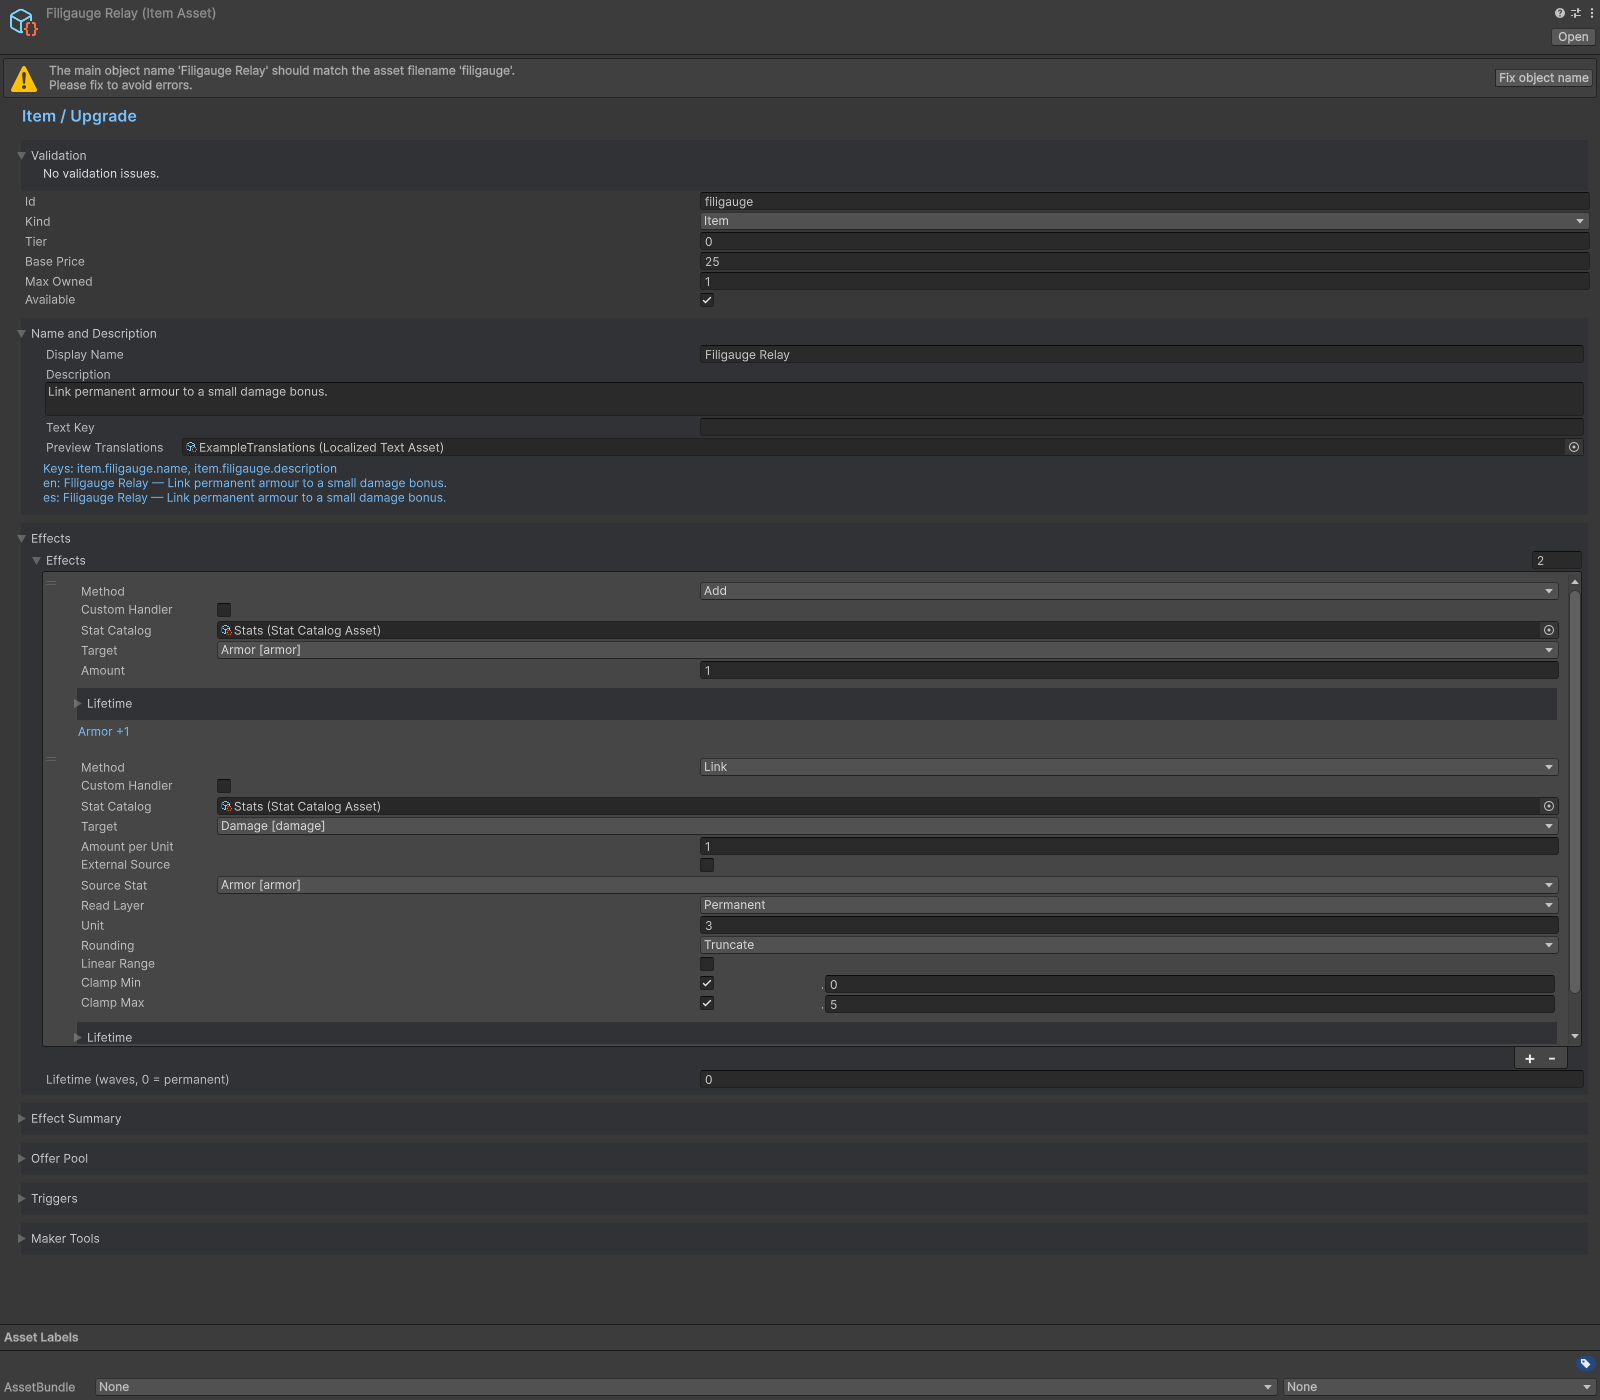Viewport: 1600px width, 1400px height.
Task: Enable Custom Handler on the Add effect
Action: click(224, 610)
